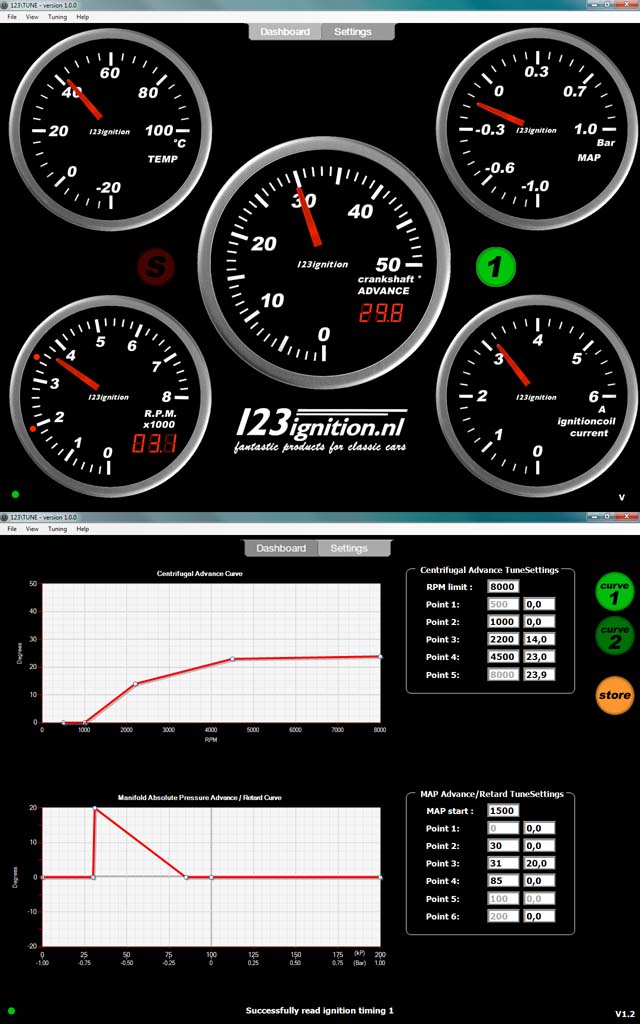The width and height of the screenshot is (640, 1024).
Task: Click the ignitioncoil current gauge
Action: pyautogui.click(x=537, y=396)
